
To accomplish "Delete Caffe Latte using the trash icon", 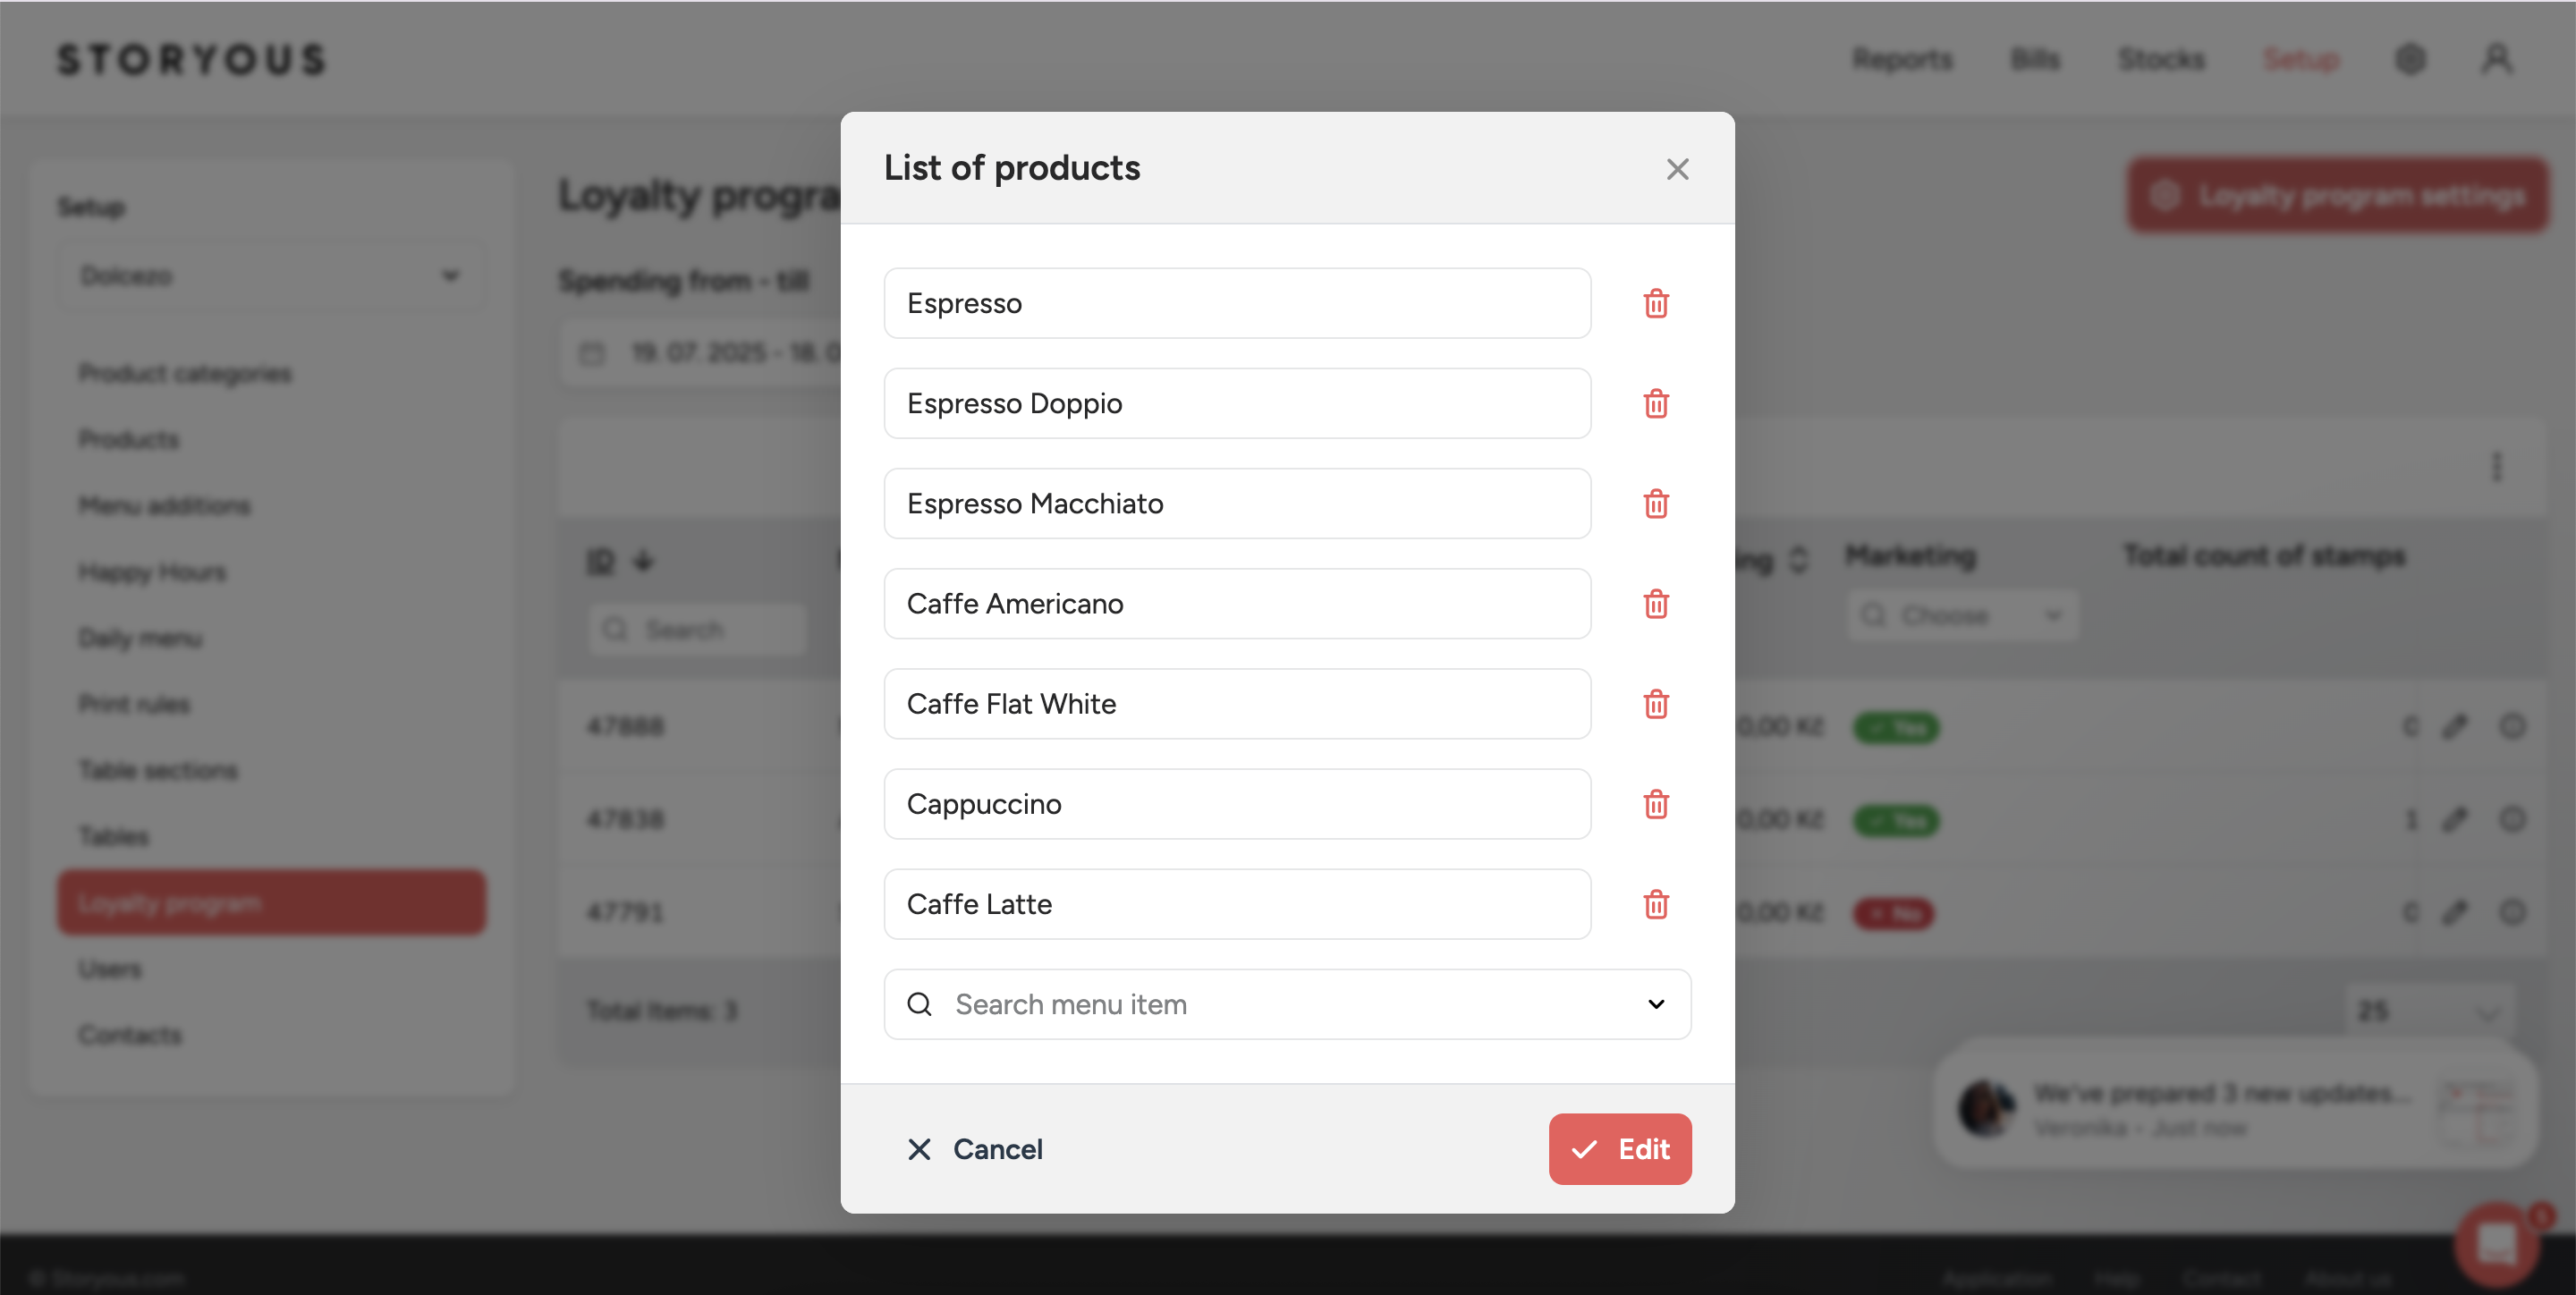I will pyautogui.click(x=1656, y=904).
